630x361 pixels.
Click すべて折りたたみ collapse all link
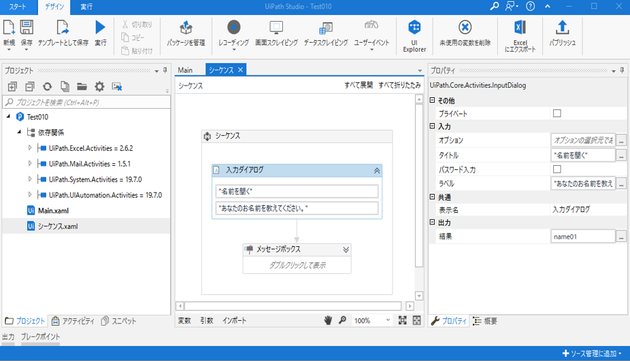[x=399, y=85]
